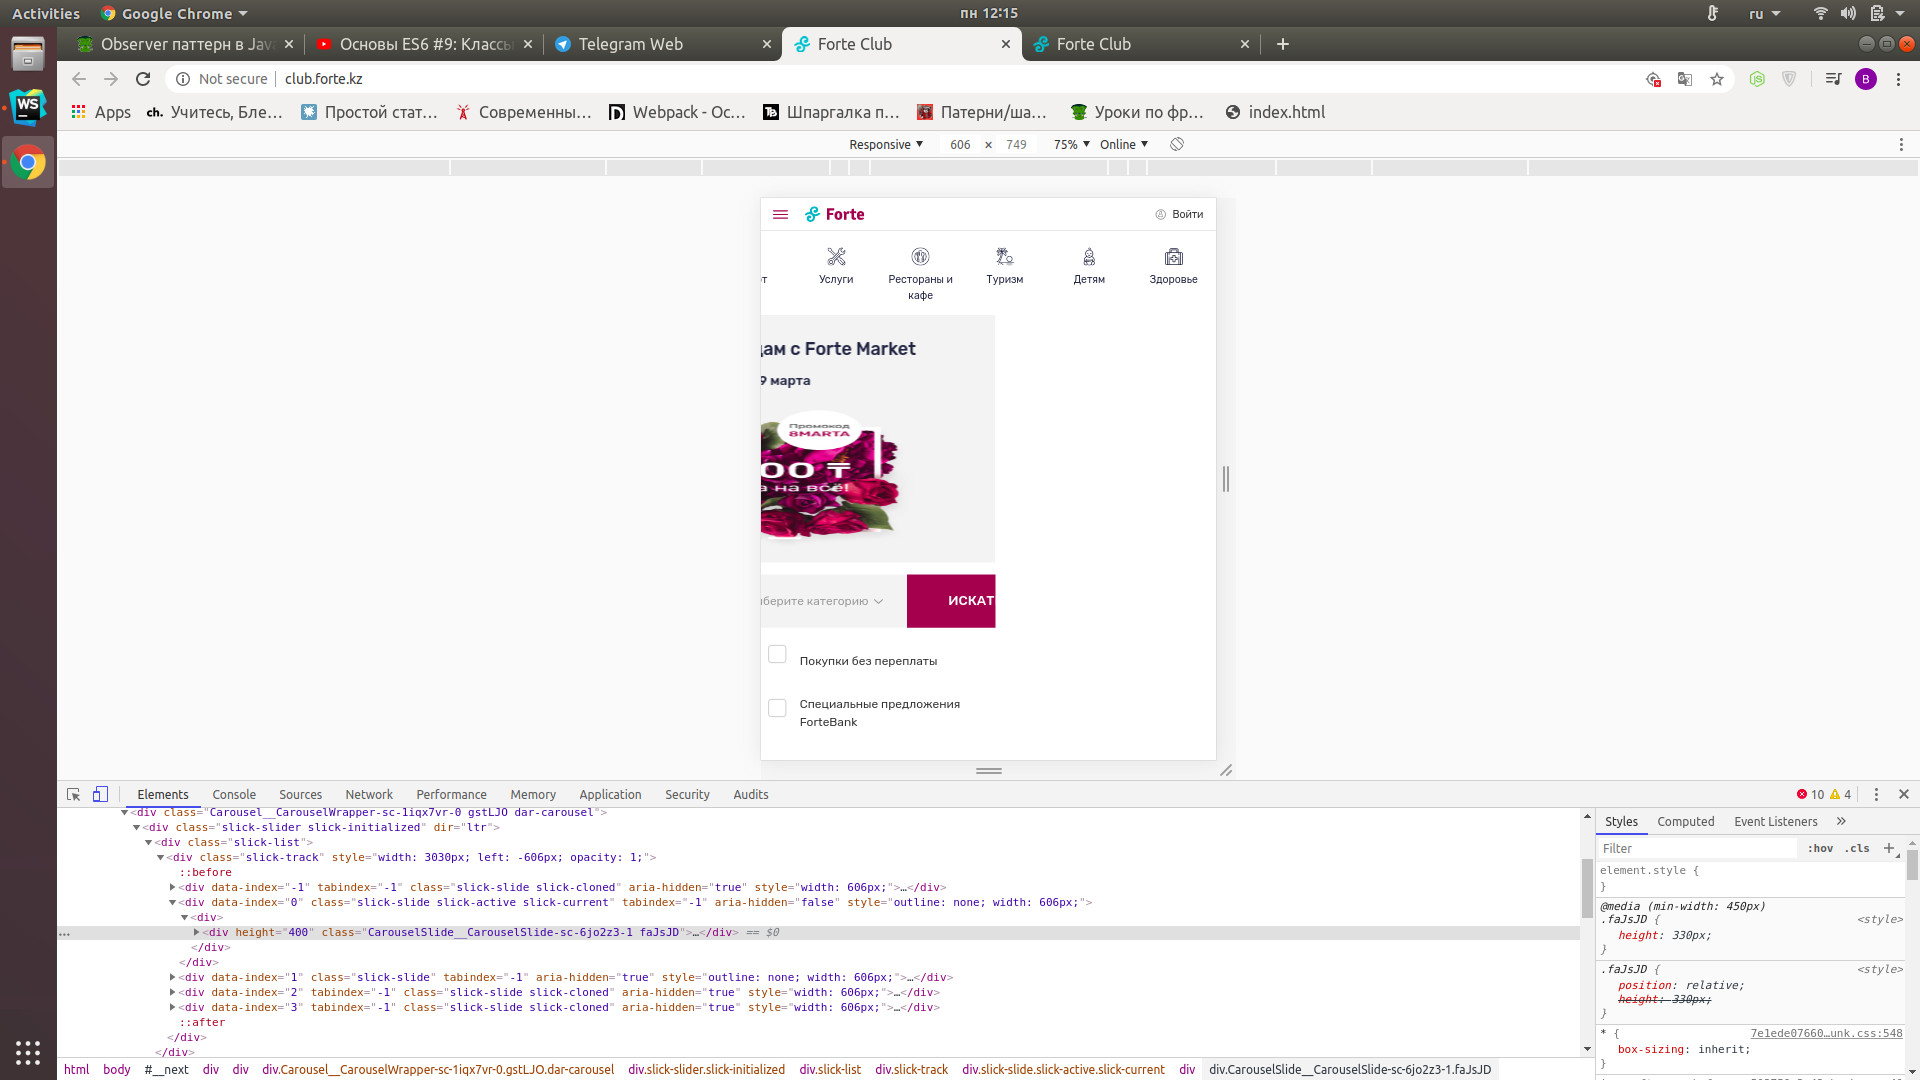This screenshot has height=1080, width=1920.
Task: Open the Performance tab
Action: coord(451,794)
